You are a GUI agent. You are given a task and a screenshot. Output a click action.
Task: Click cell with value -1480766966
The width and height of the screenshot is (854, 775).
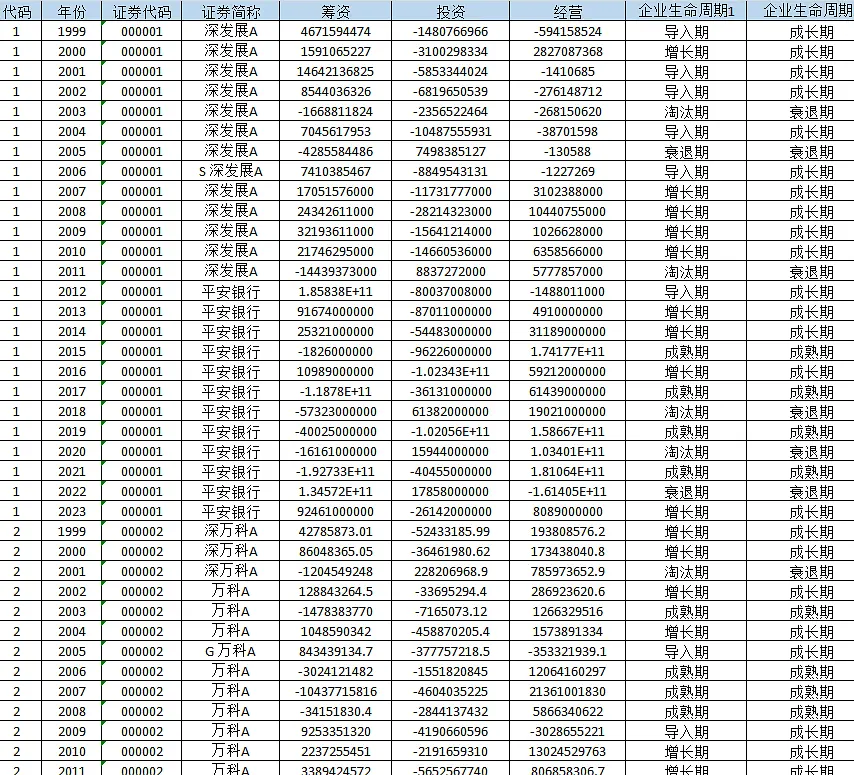[x=450, y=32]
